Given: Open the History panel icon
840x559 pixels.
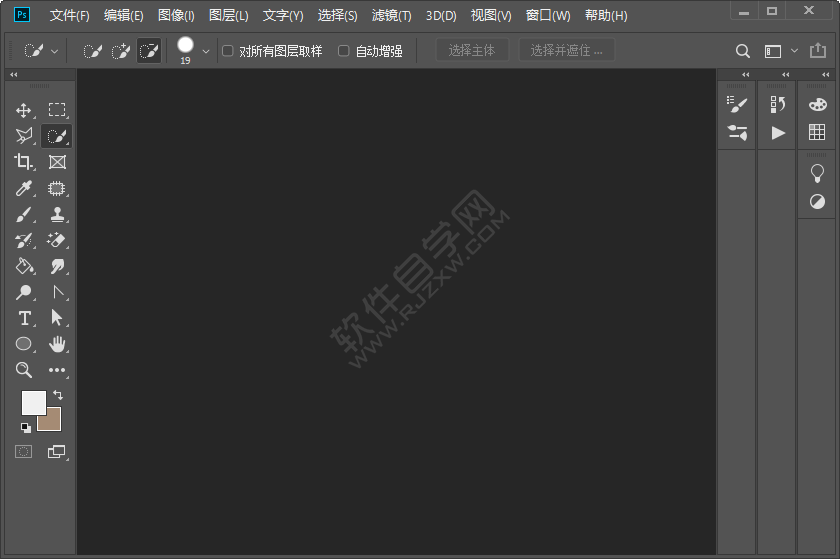Looking at the screenshot, I should tap(777, 104).
